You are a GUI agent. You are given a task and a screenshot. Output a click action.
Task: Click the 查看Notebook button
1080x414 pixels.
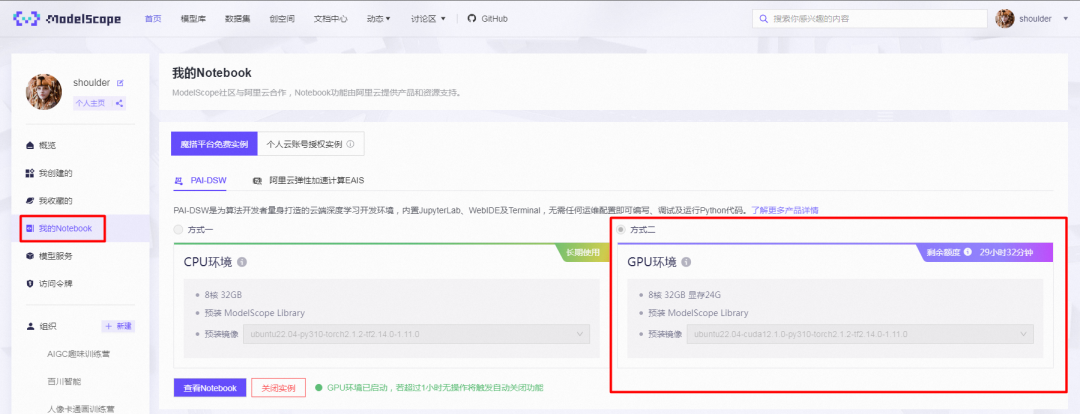[x=209, y=388]
